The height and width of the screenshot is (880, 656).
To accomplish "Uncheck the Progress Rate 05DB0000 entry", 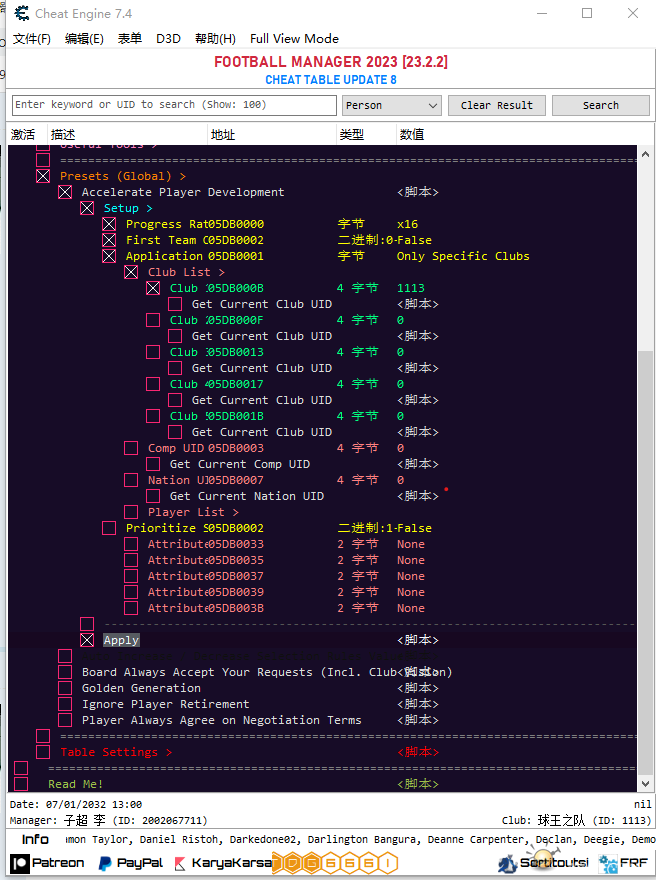I will point(109,224).
